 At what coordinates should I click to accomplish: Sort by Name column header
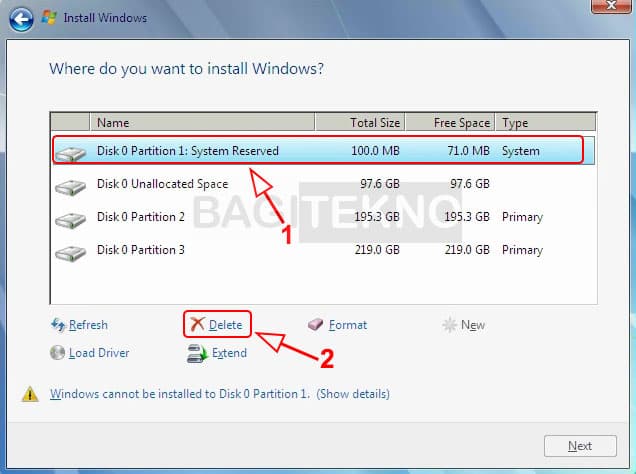click(202, 122)
